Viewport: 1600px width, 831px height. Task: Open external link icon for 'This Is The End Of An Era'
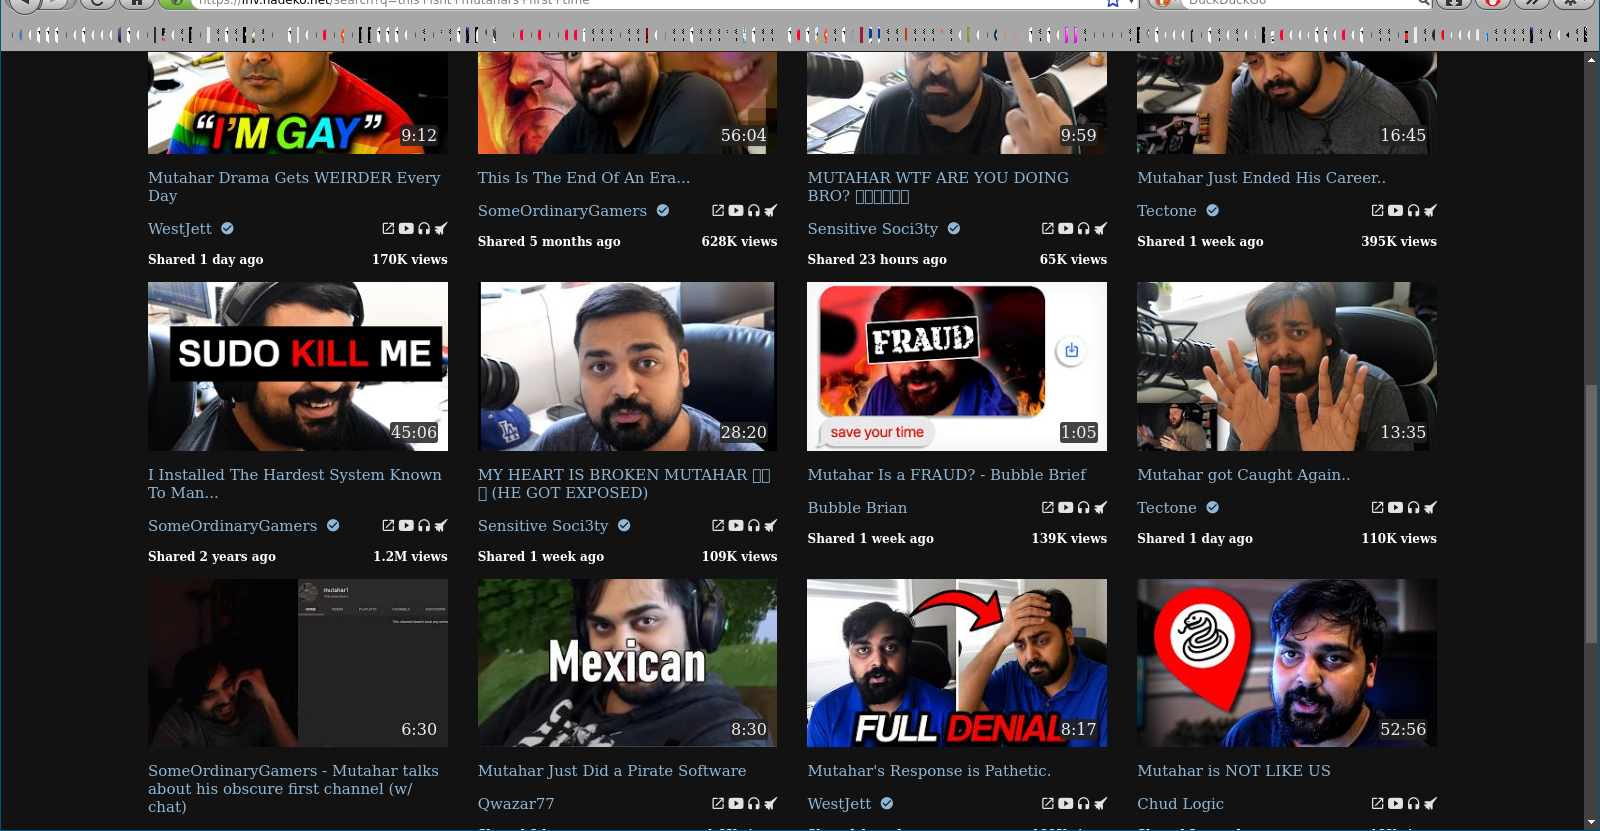pyautogui.click(x=718, y=211)
